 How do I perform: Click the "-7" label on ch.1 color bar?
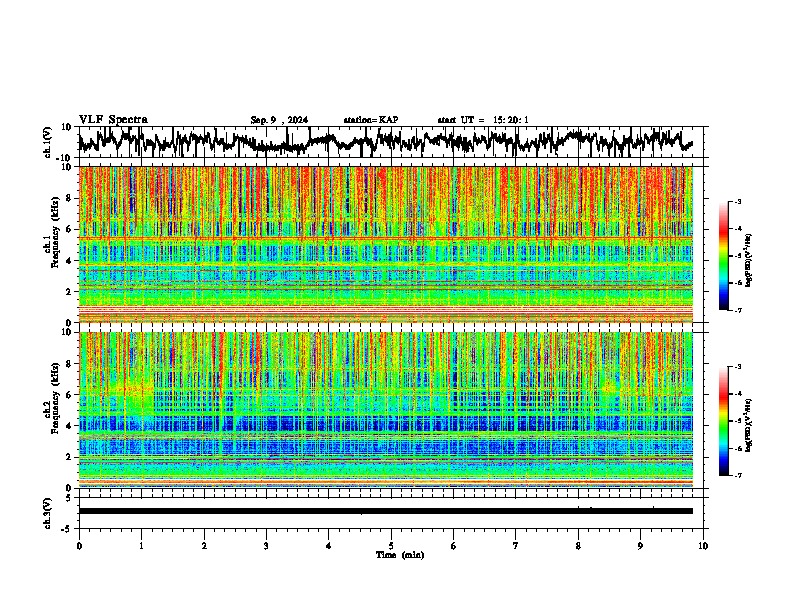tap(738, 310)
